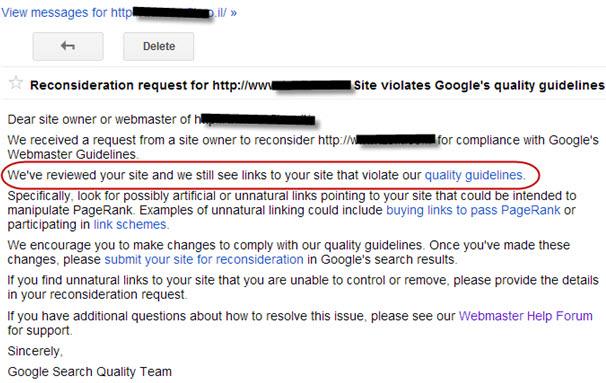This screenshot has width=606, height=383.
Task: Star the reconsideration request message
Action: (16, 83)
